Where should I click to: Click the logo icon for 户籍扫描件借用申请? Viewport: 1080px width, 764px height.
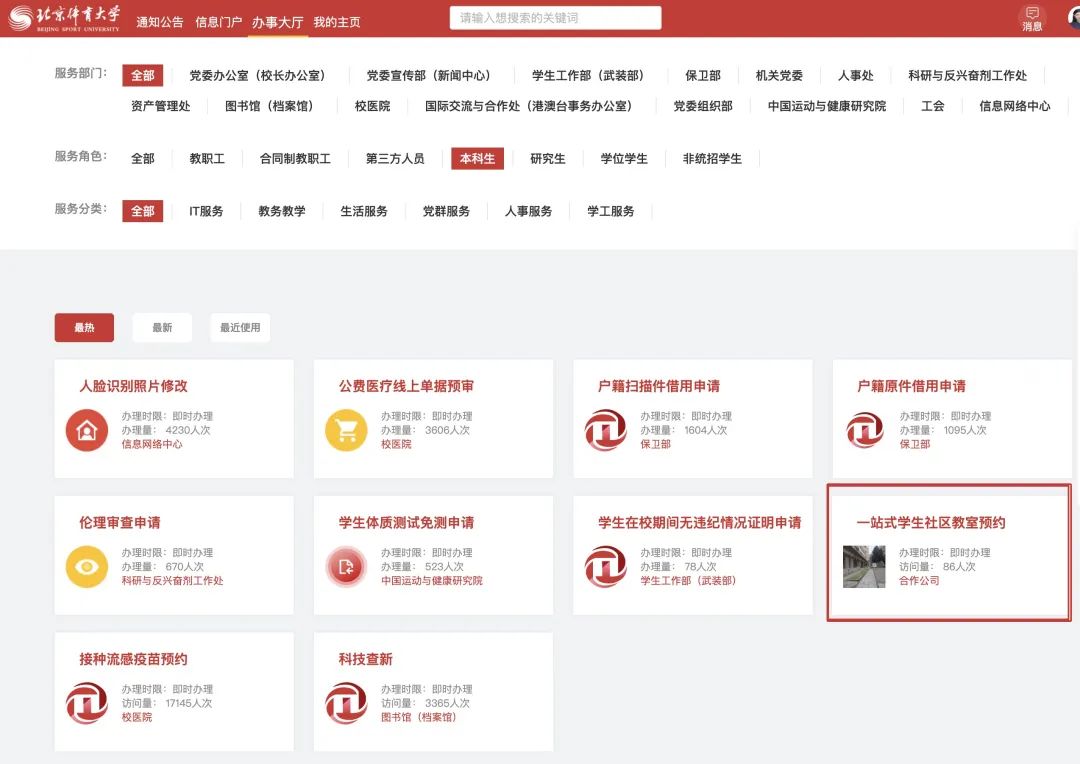(605, 430)
